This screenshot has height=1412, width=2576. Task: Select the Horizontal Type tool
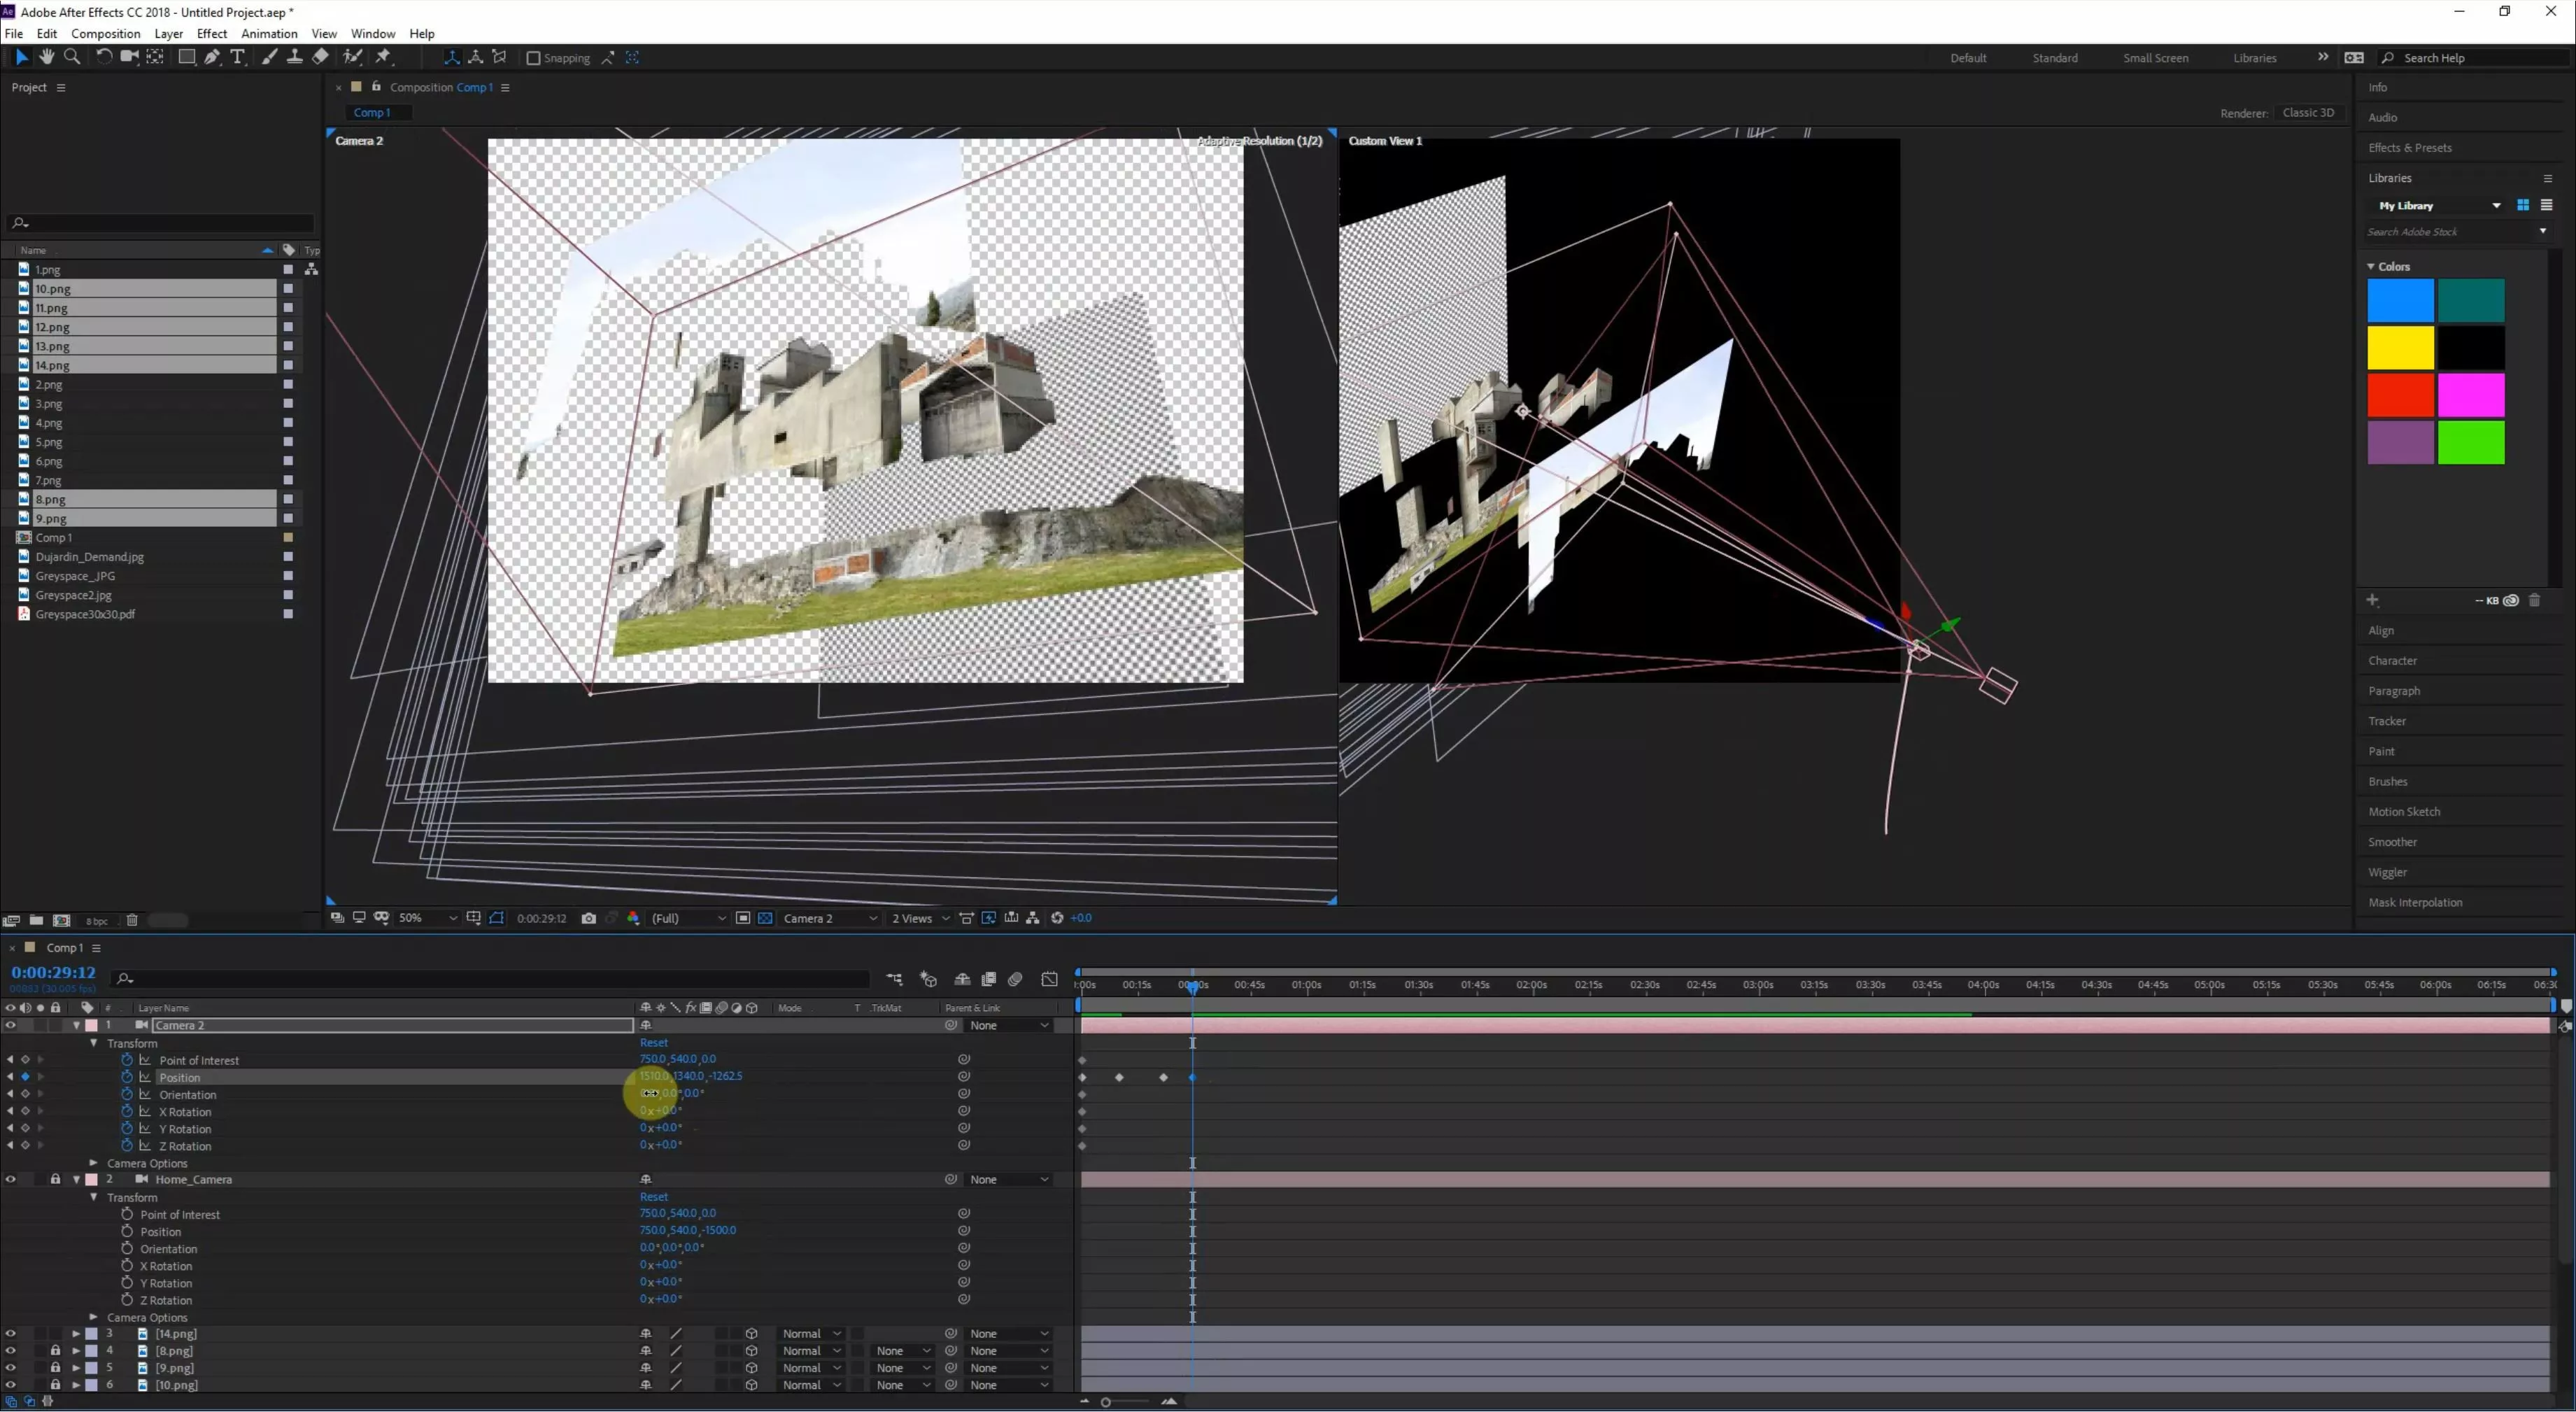pos(238,57)
